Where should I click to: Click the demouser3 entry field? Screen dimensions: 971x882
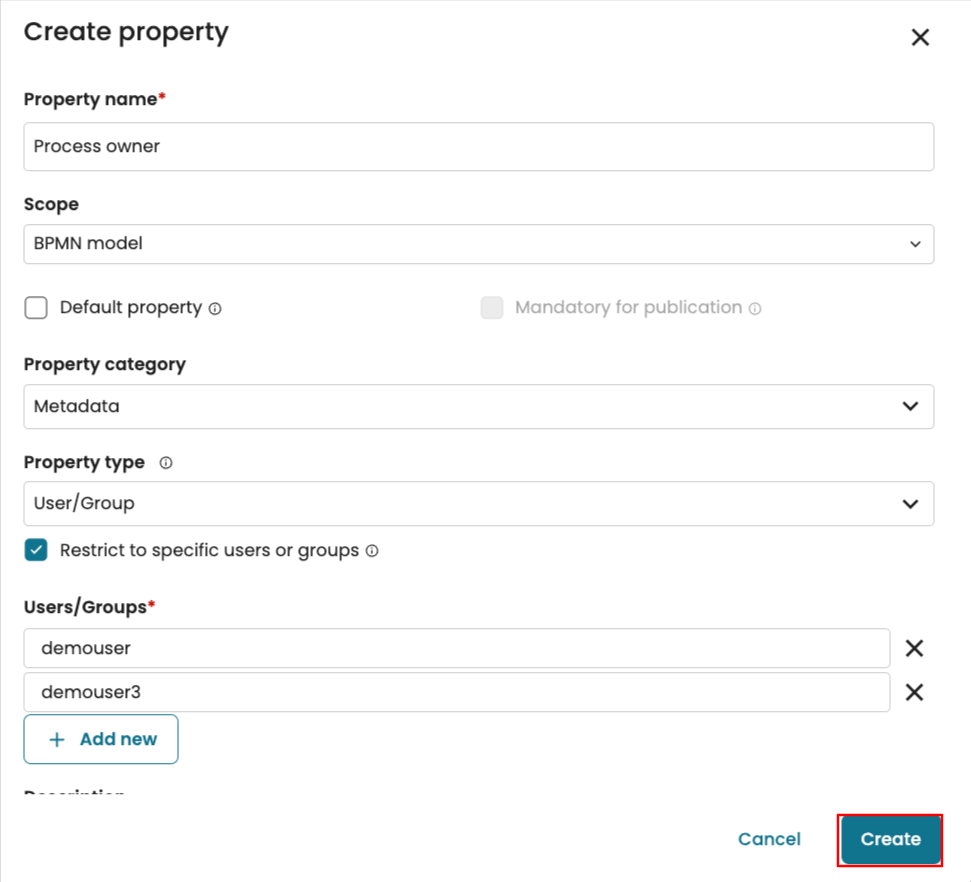pyautogui.click(x=456, y=692)
